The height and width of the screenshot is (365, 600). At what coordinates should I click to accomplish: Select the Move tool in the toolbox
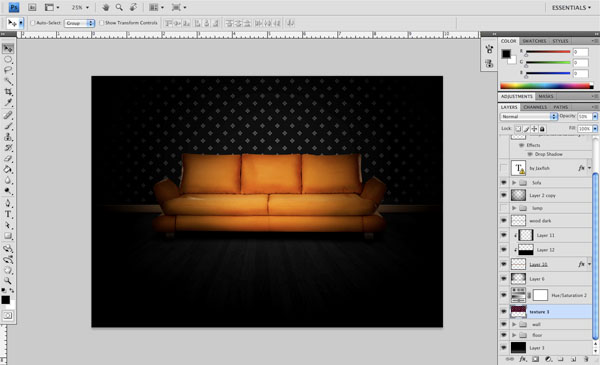pyautogui.click(x=8, y=49)
